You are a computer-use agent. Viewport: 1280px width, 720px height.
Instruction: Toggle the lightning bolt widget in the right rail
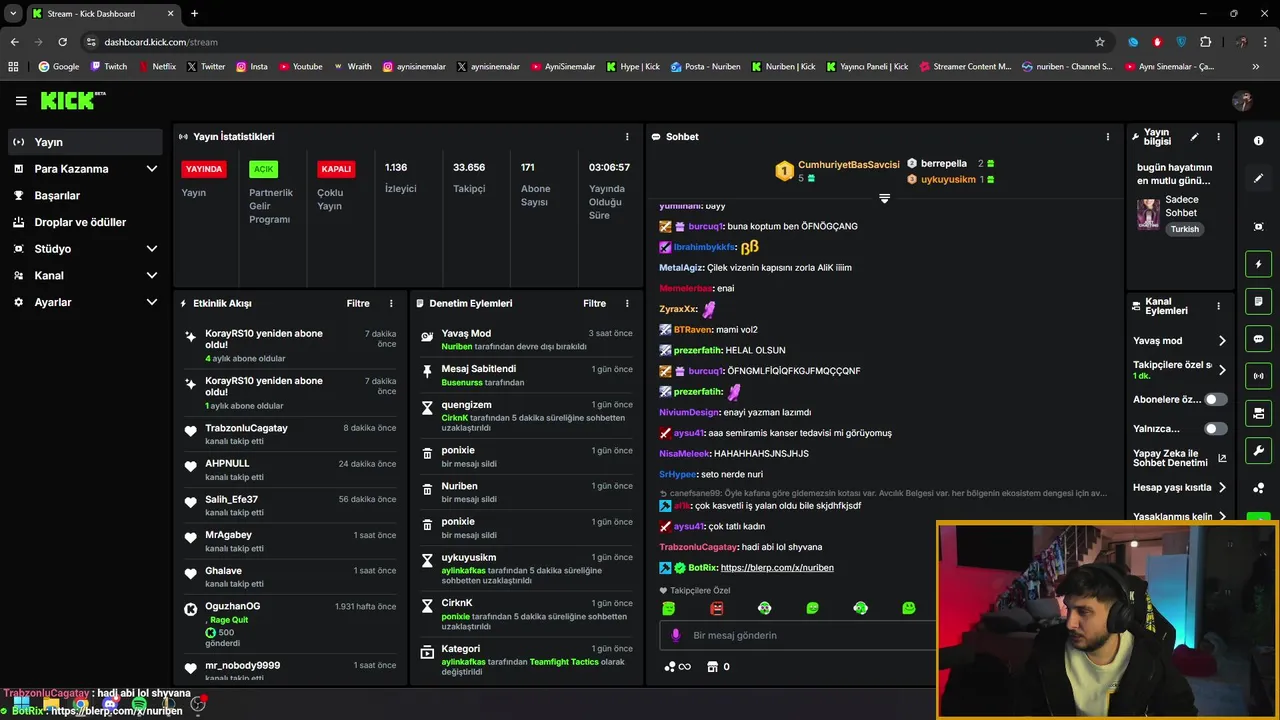pos(1259,264)
